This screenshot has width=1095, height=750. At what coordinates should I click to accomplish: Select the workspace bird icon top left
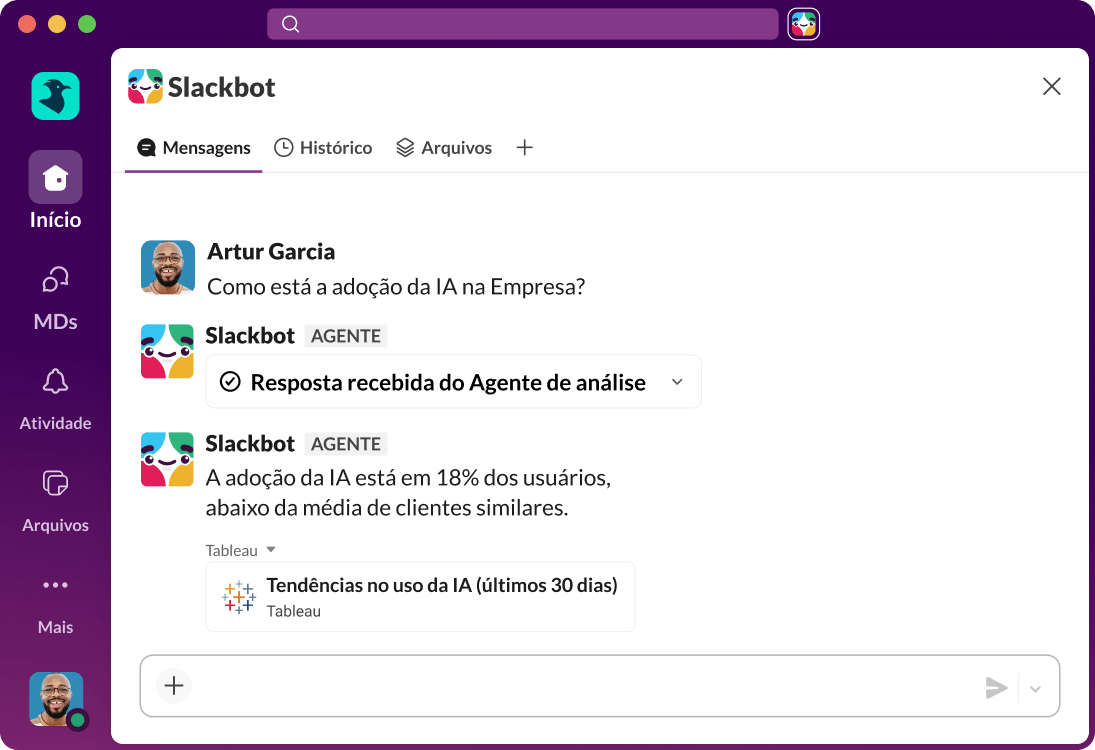pyautogui.click(x=55, y=95)
